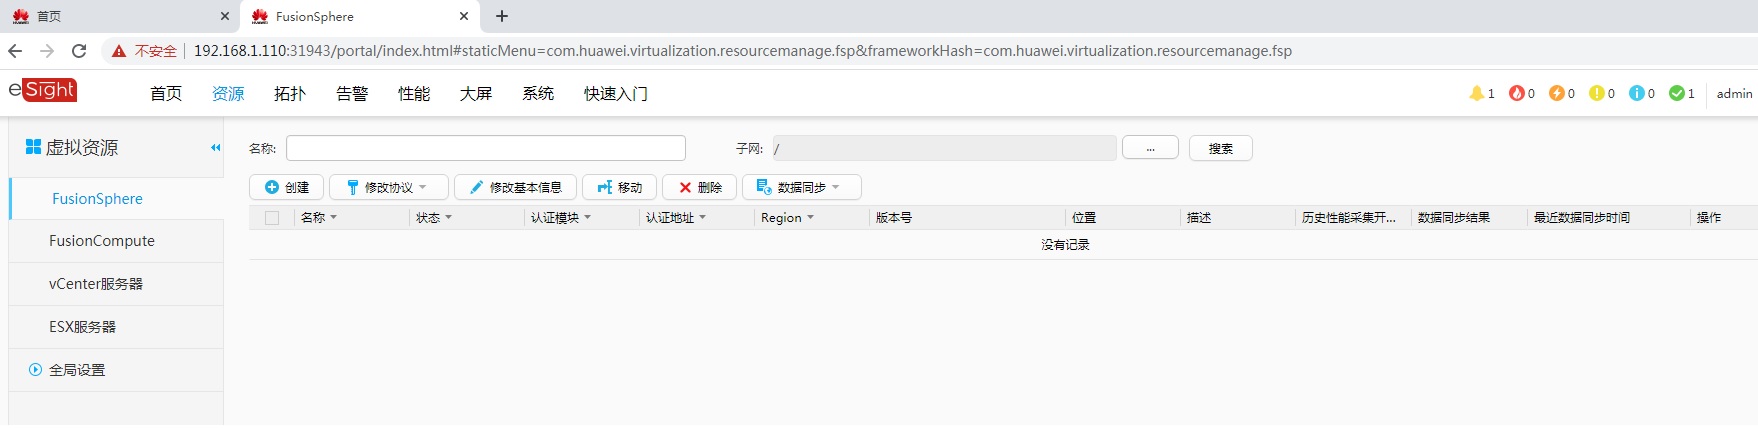This screenshot has height=428, width=1758.
Task: Click the 版本号 column header
Action: pyautogui.click(x=894, y=218)
